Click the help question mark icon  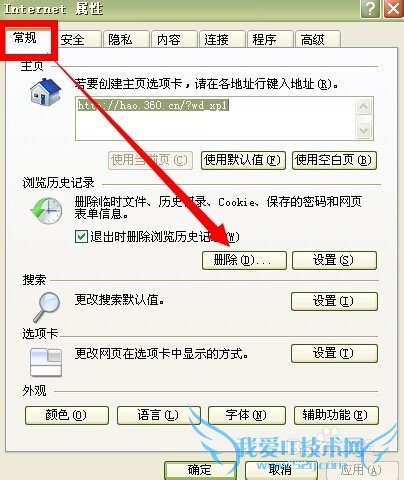pos(370,9)
